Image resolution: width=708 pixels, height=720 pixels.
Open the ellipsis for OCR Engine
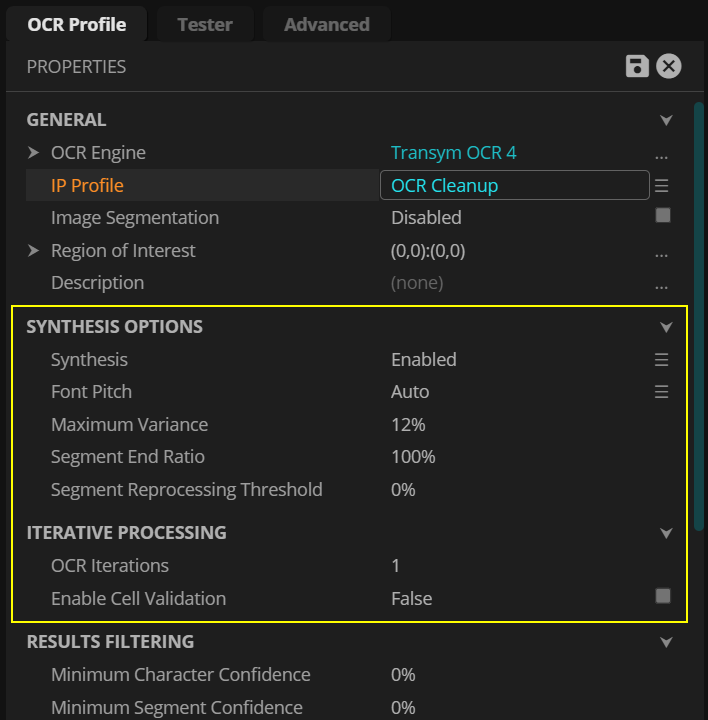coord(661,154)
